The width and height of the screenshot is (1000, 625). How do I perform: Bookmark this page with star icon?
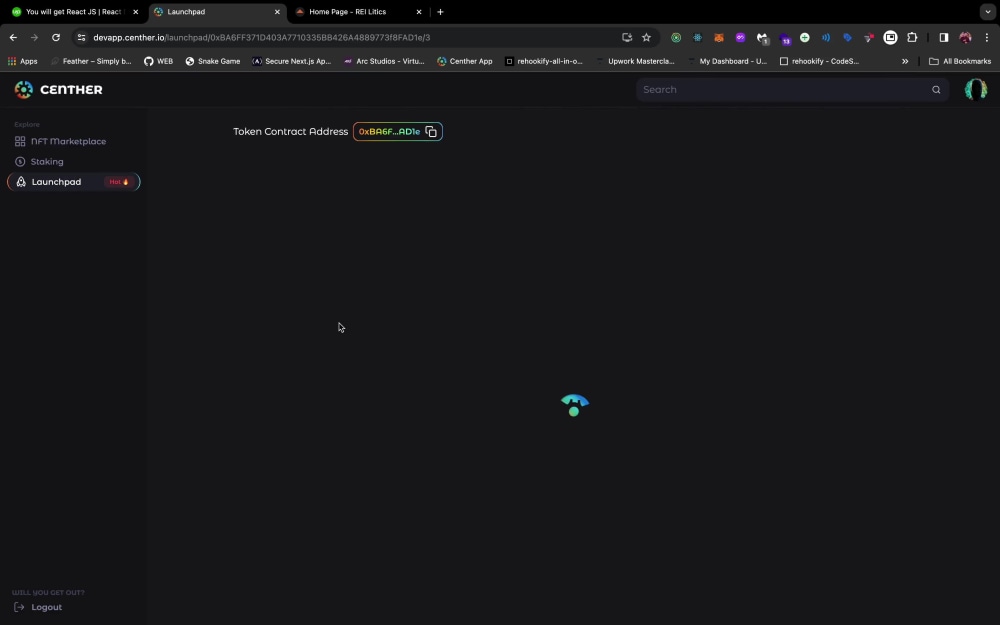(x=646, y=38)
